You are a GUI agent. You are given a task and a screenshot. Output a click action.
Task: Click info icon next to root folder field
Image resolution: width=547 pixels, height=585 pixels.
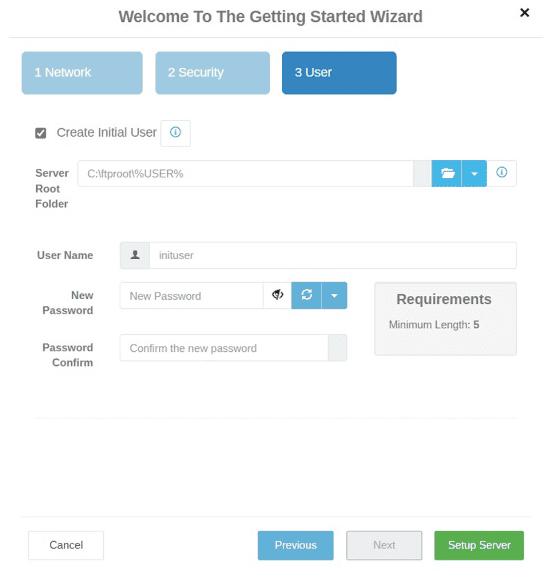[x=501, y=173]
